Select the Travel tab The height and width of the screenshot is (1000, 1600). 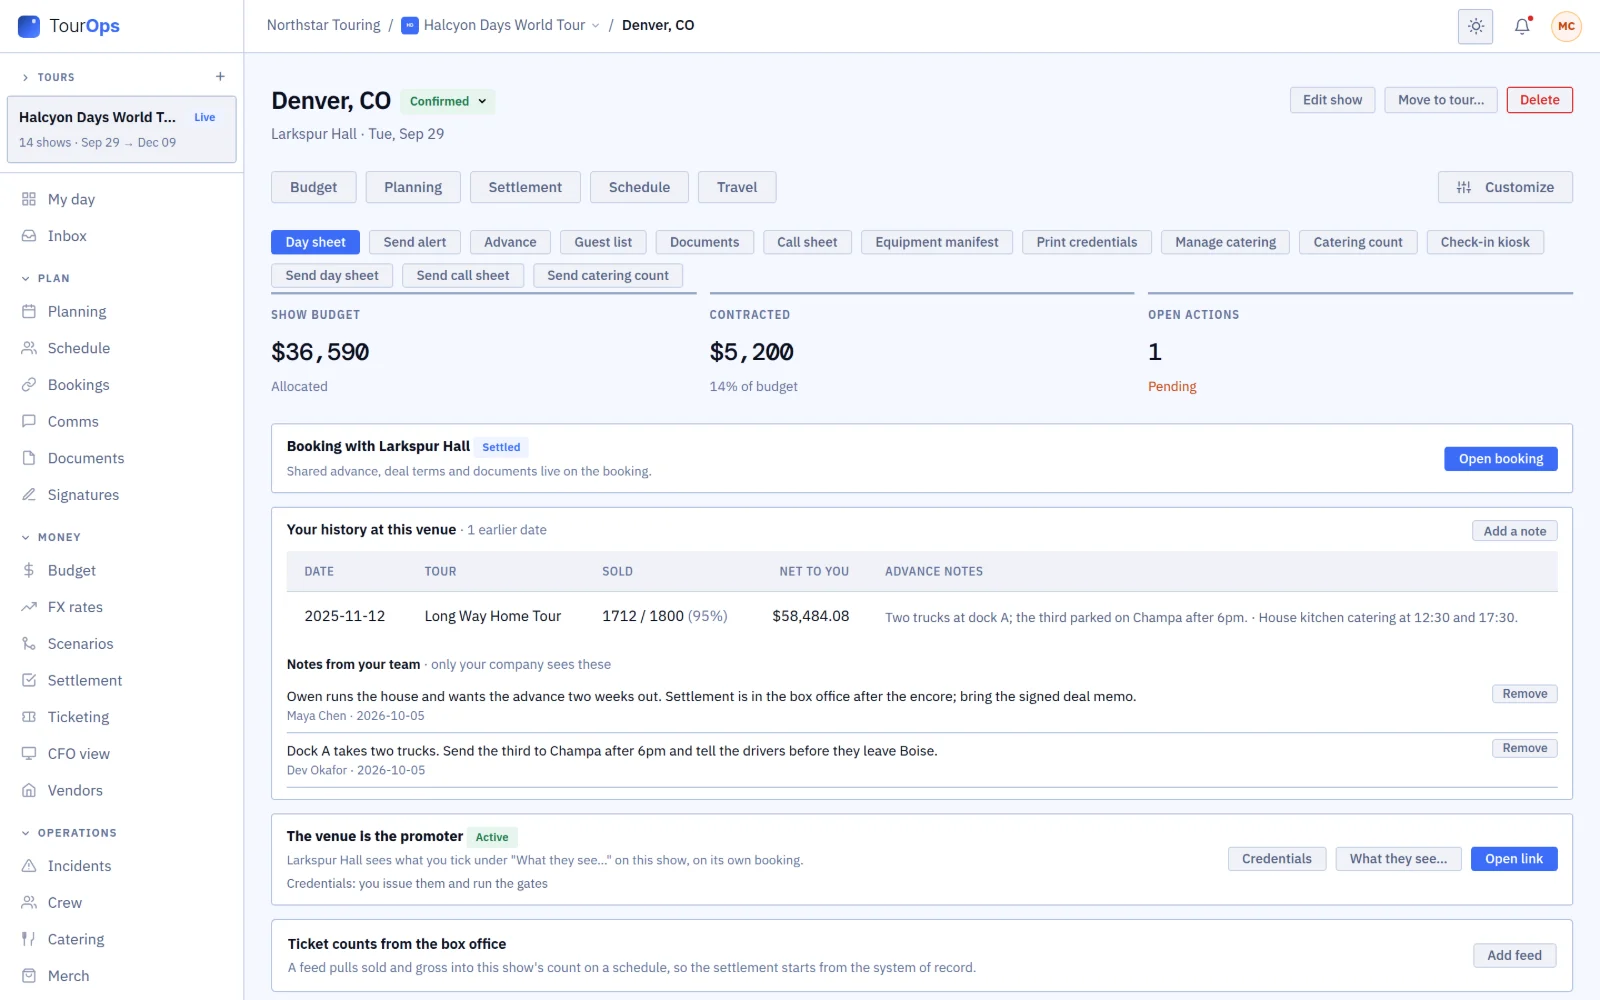pyautogui.click(x=737, y=187)
